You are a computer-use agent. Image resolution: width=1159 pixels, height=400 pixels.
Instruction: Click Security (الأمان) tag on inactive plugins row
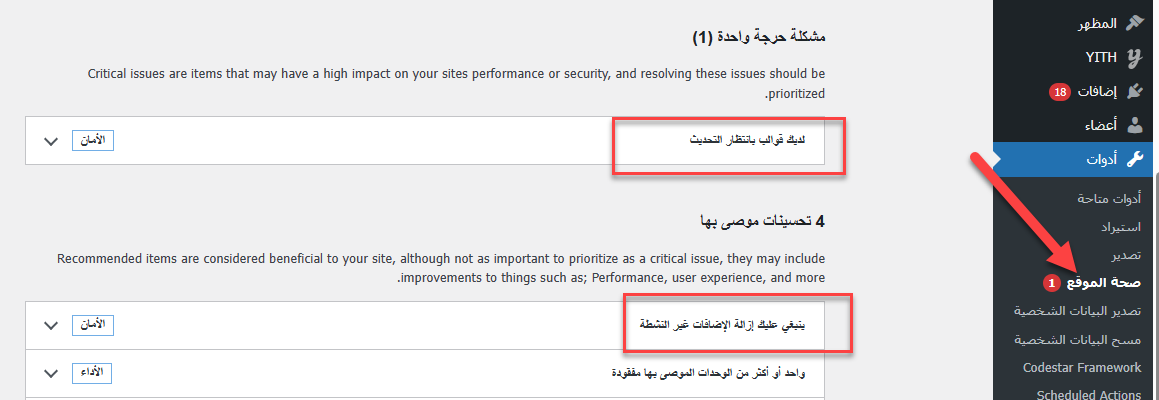92,325
